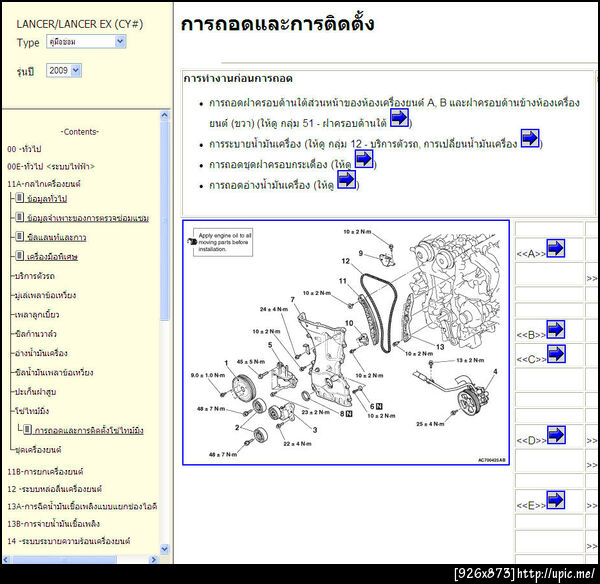Click arrow icon after การเปลี่ยนน้ำมันเครื่อง reference
The image size is (600, 584).
pos(530,138)
